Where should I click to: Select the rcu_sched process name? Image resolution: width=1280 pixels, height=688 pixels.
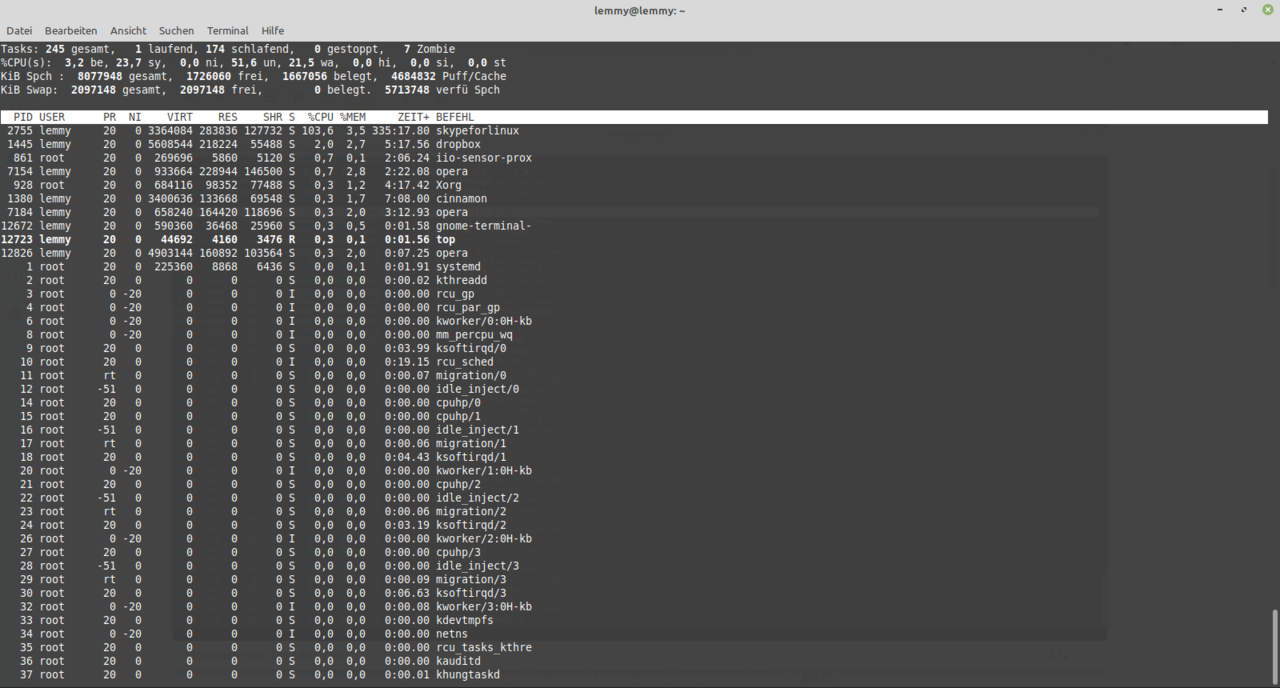pos(465,362)
